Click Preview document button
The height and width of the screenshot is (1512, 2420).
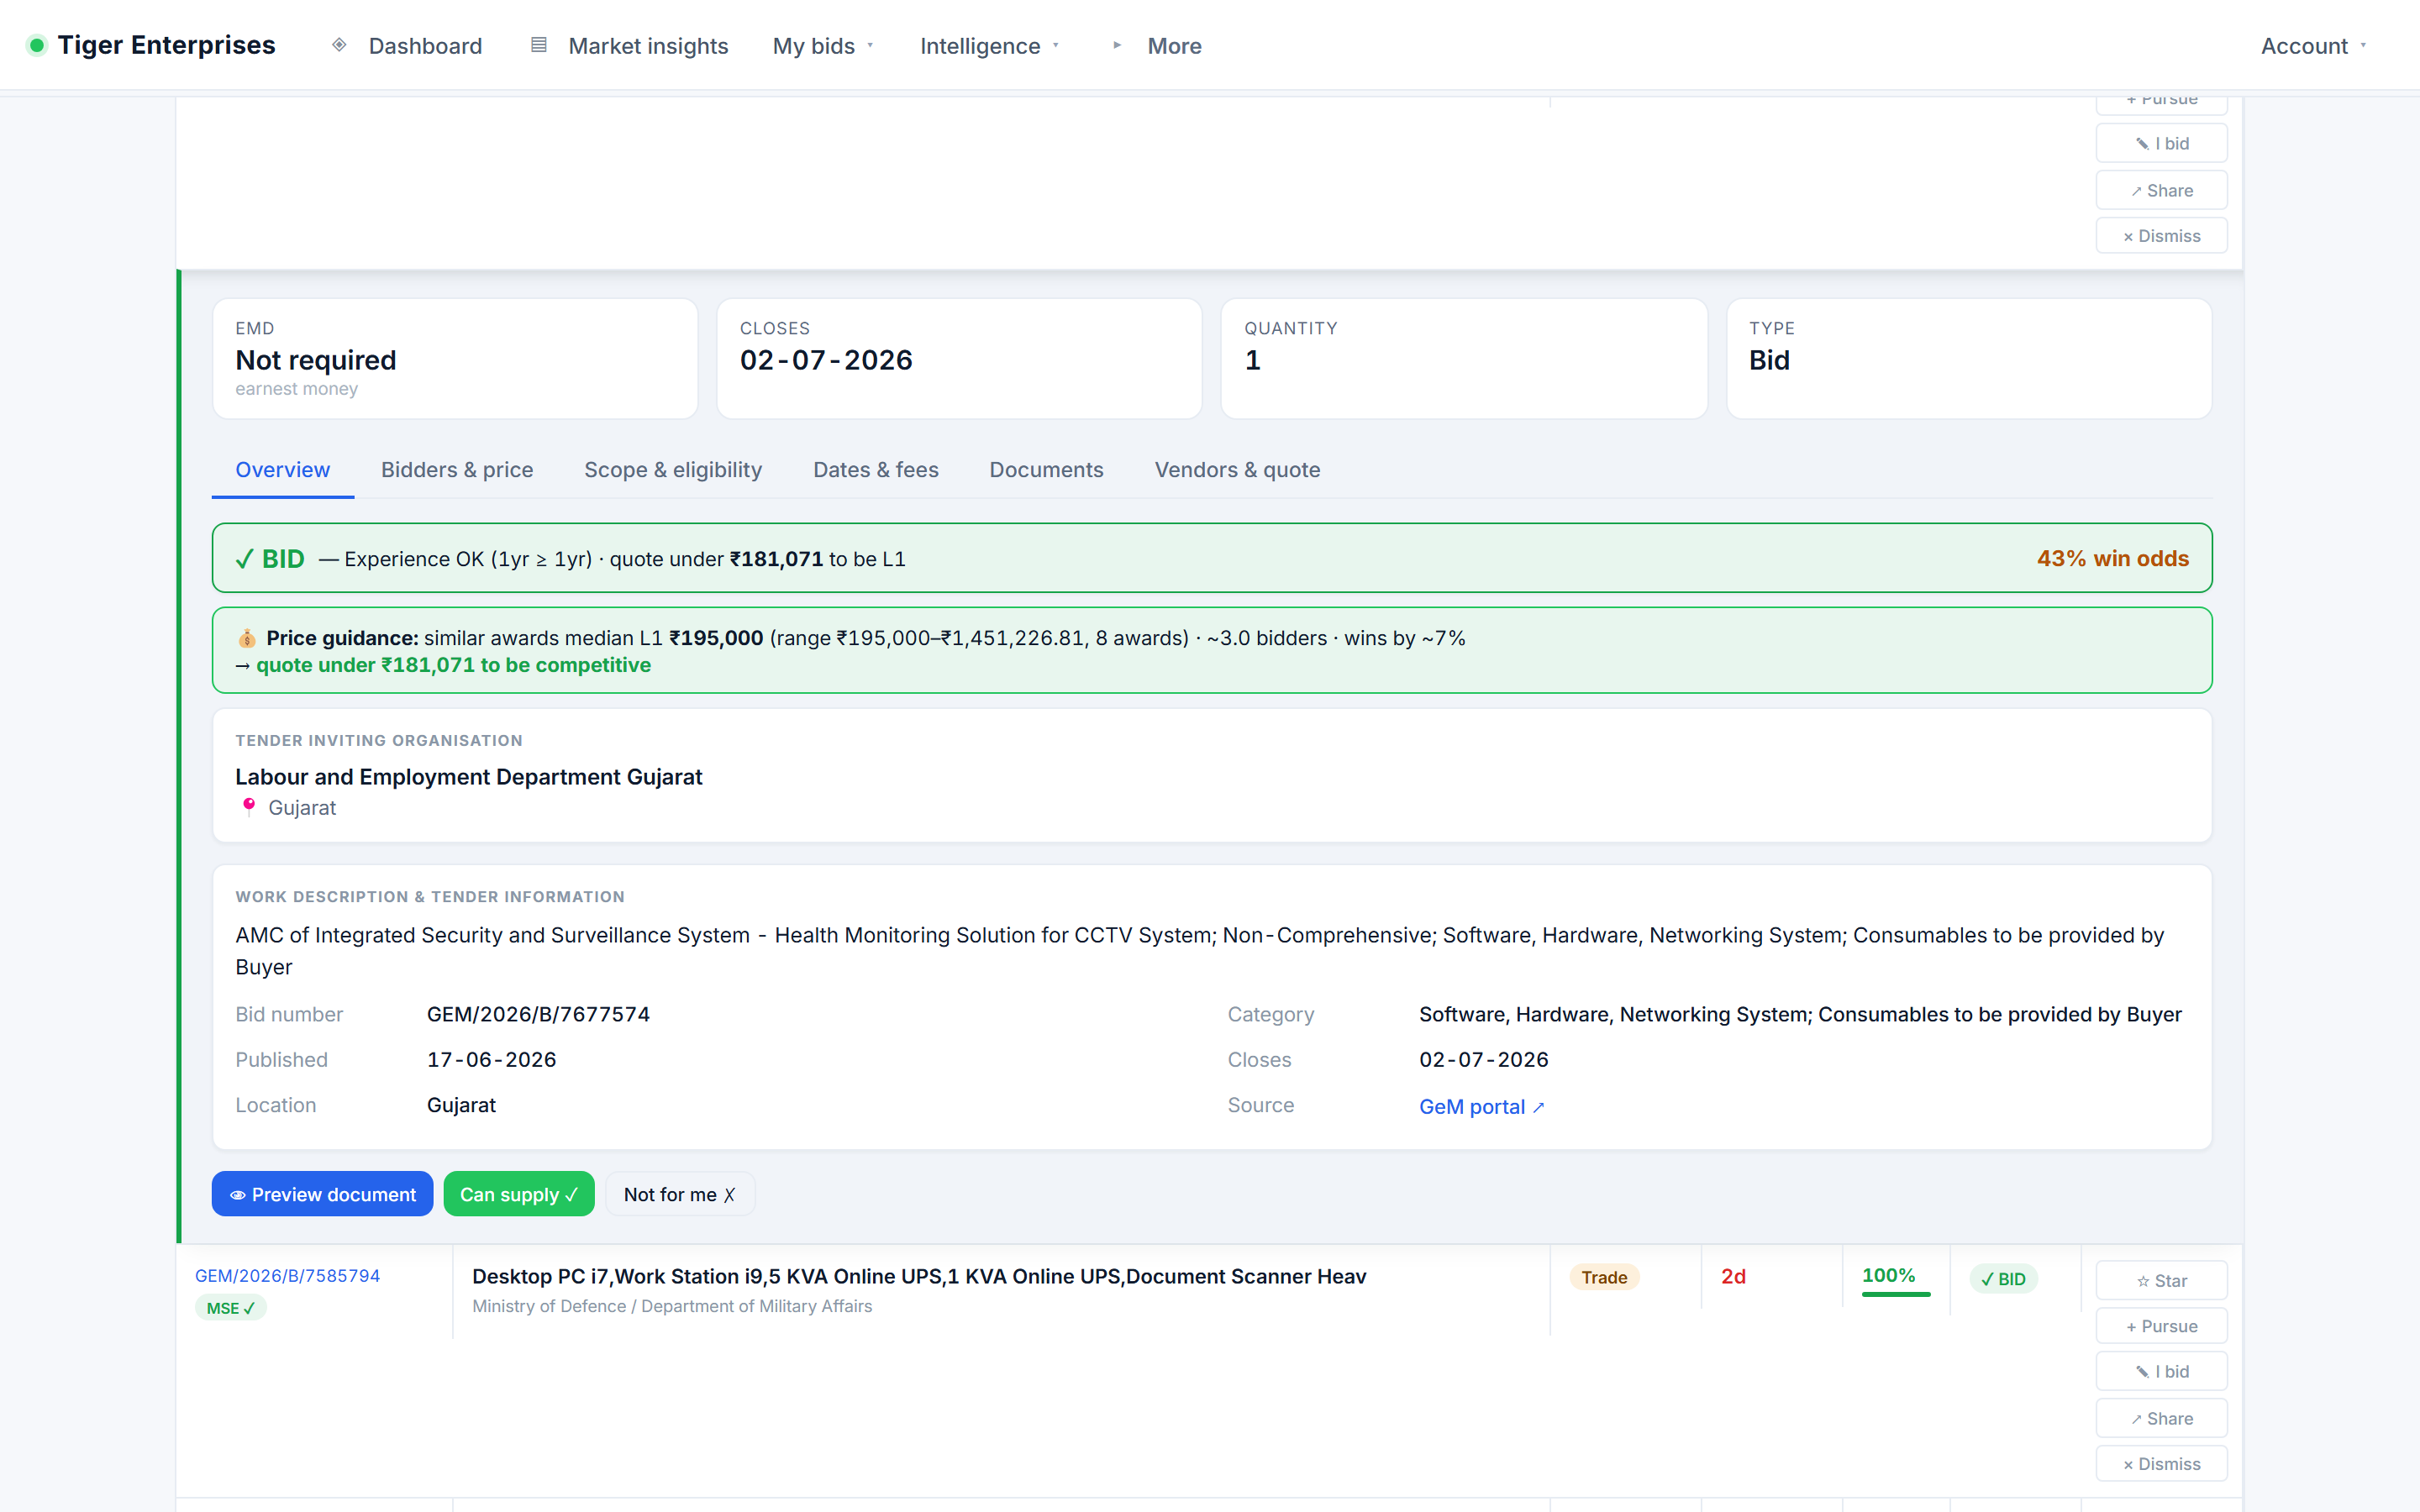pyautogui.click(x=322, y=1194)
